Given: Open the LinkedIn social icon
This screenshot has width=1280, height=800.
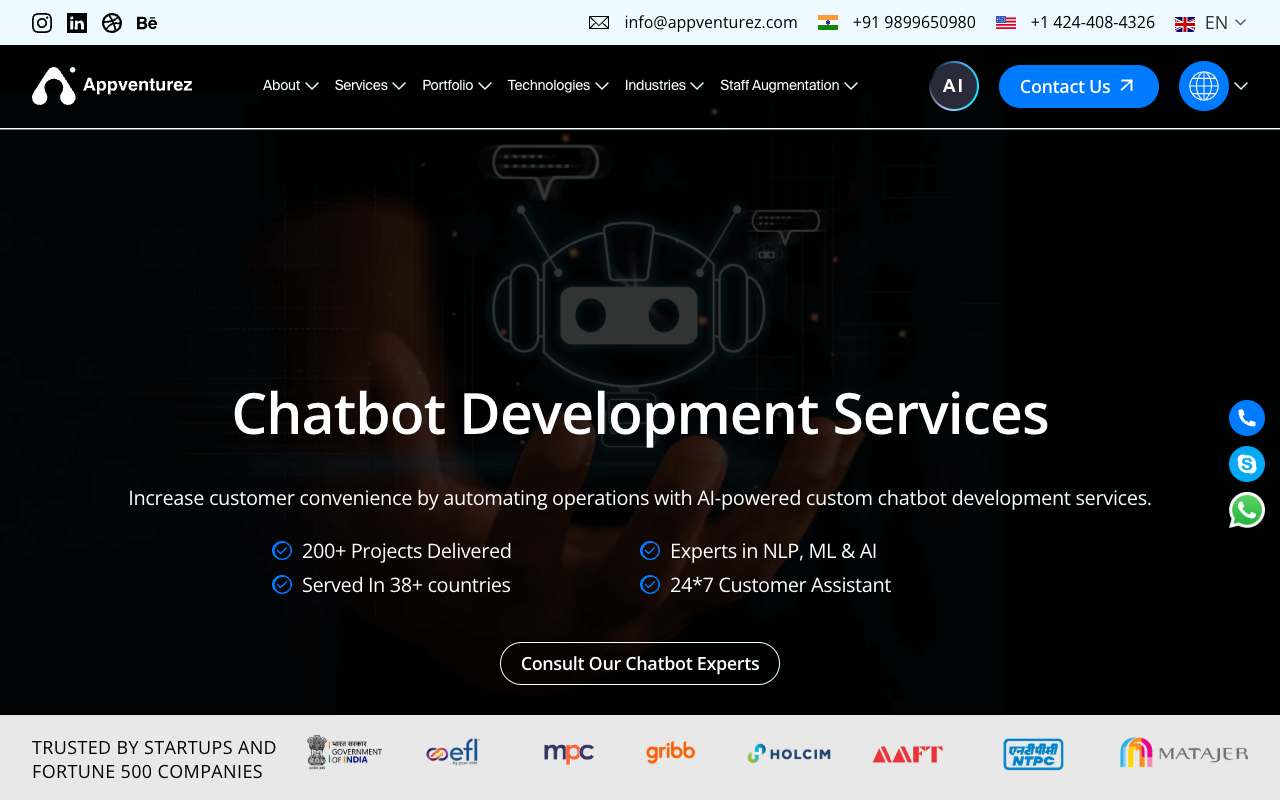Looking at the screenshot, I should coord(77,23).
